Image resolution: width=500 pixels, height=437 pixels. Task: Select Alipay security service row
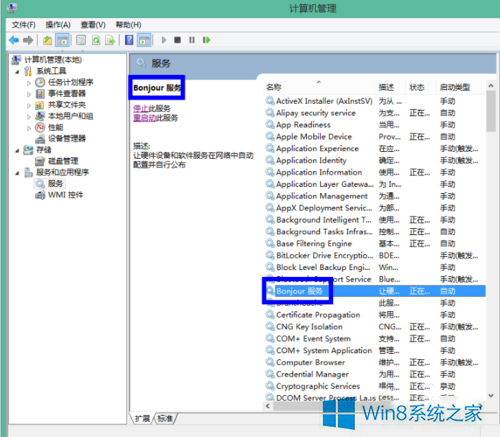point(375,113)
